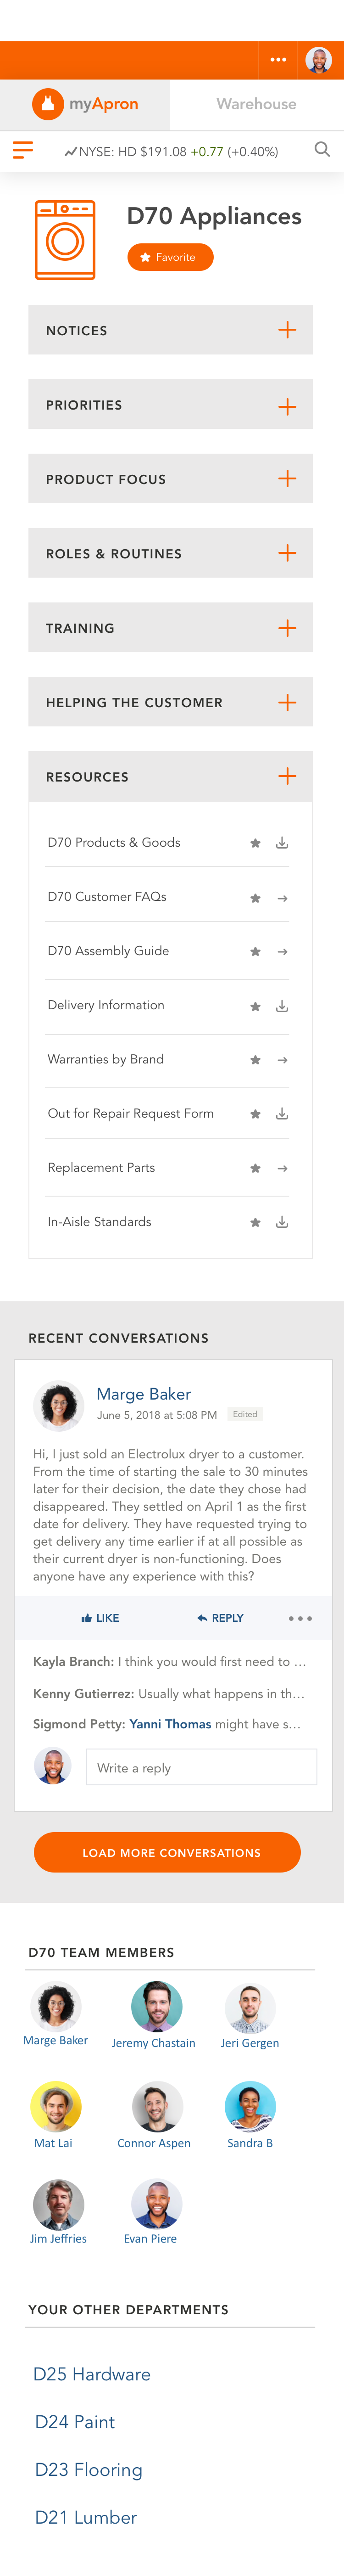The image size is (344, 2576).
Task: Like Marge Baker's conversation post
Action: (x=100, y=1618)
